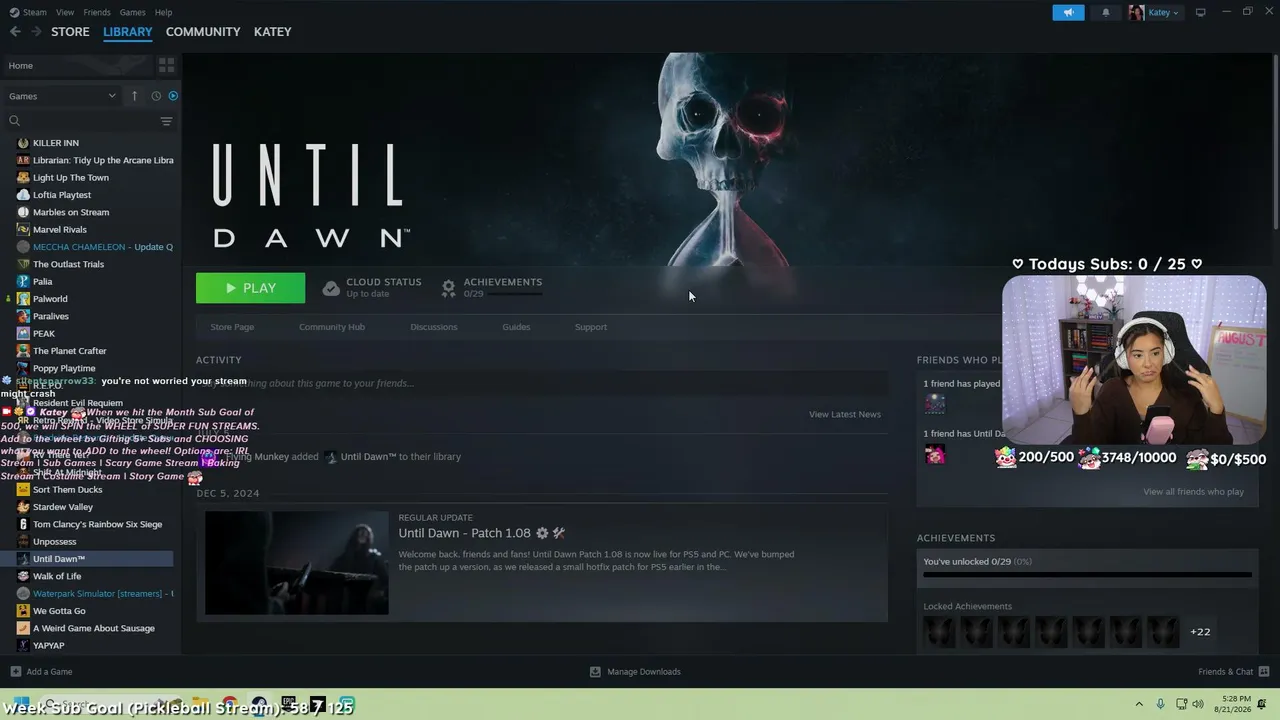Viewport: 1280px width, 720px height.
Task: Enter Big Picture mode icon
Action: [x=1201, y=12]
